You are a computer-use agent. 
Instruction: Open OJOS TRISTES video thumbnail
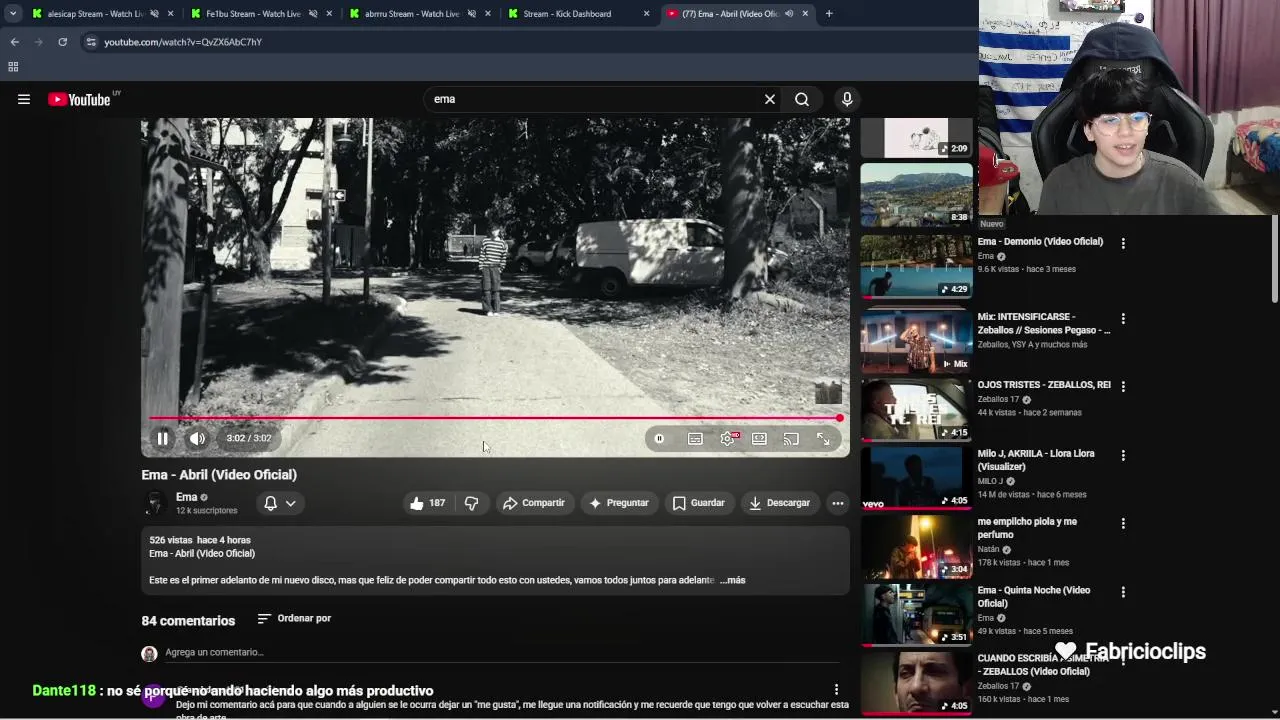(x=916, y=410)
